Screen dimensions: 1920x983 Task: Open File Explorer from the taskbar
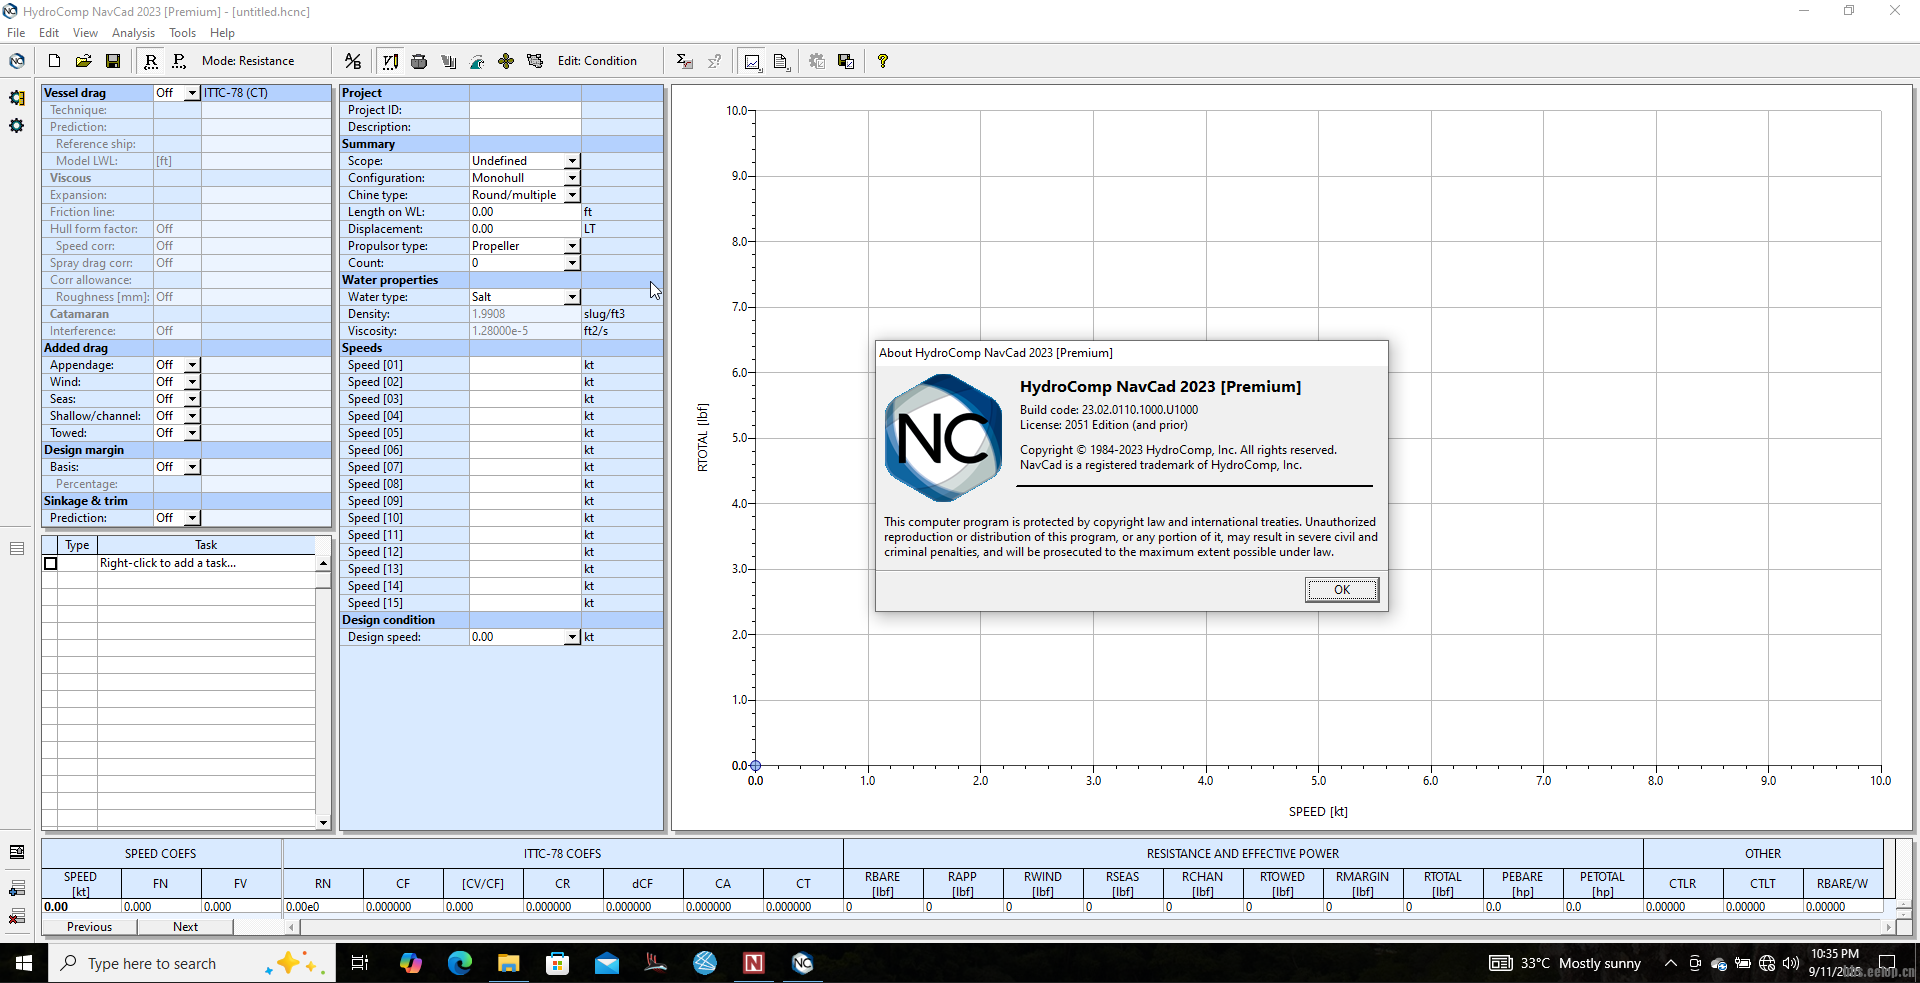tap(509, 963)
